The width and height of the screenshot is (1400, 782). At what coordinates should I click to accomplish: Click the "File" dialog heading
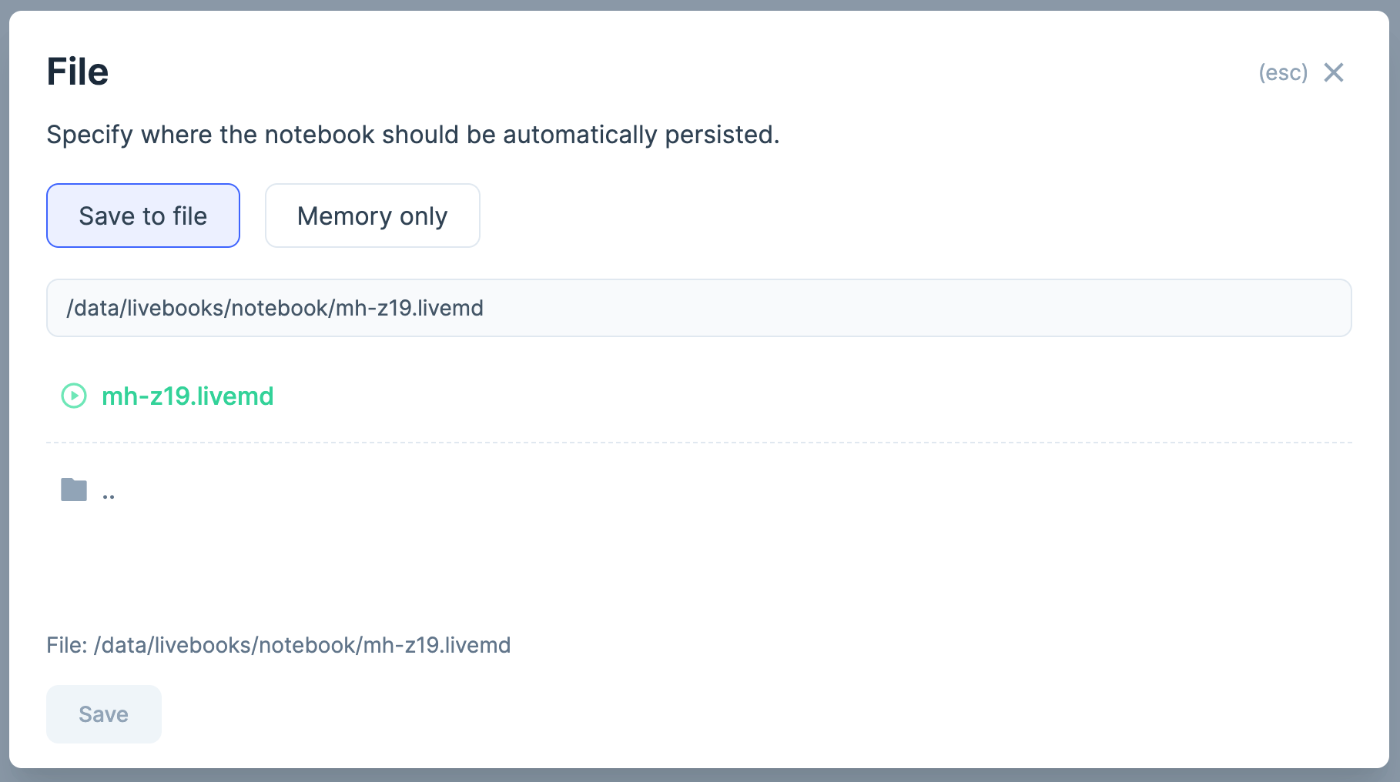tap(78, 72)
